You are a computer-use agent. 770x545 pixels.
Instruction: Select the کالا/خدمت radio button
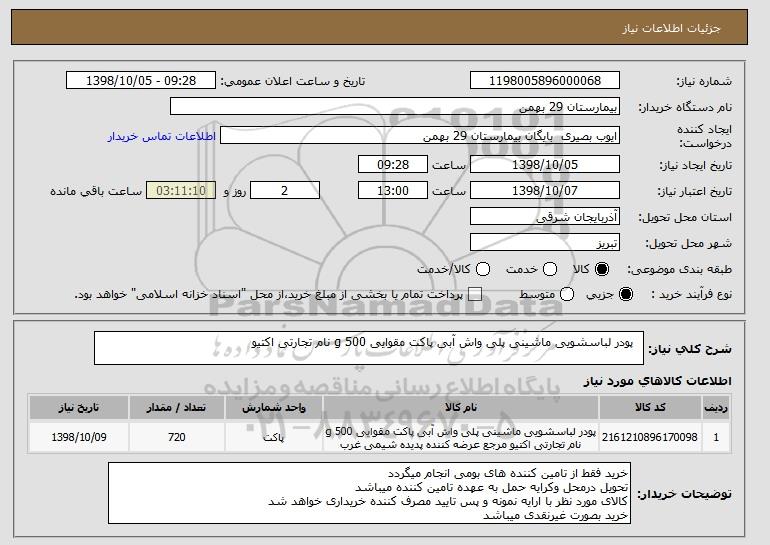pos(483,269)
